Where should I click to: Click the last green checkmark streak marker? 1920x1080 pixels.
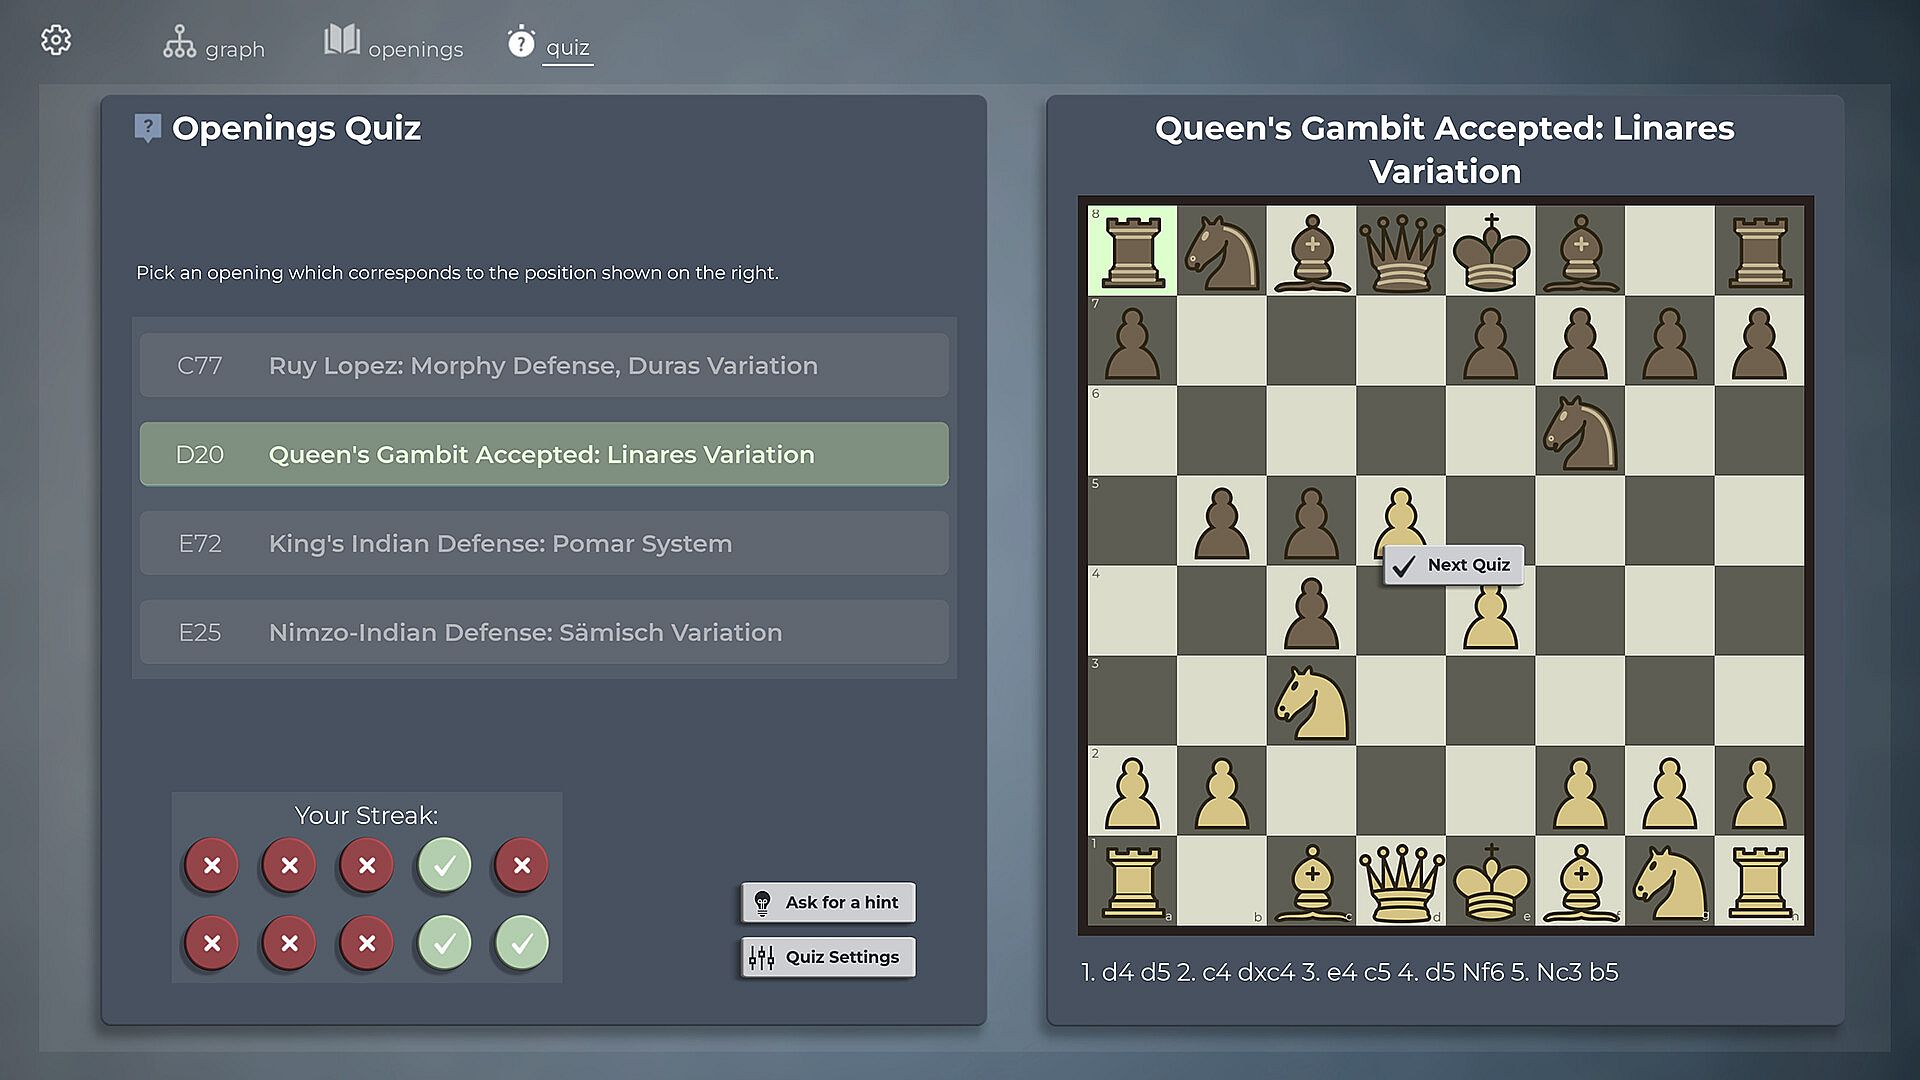[x=522, y=943]
